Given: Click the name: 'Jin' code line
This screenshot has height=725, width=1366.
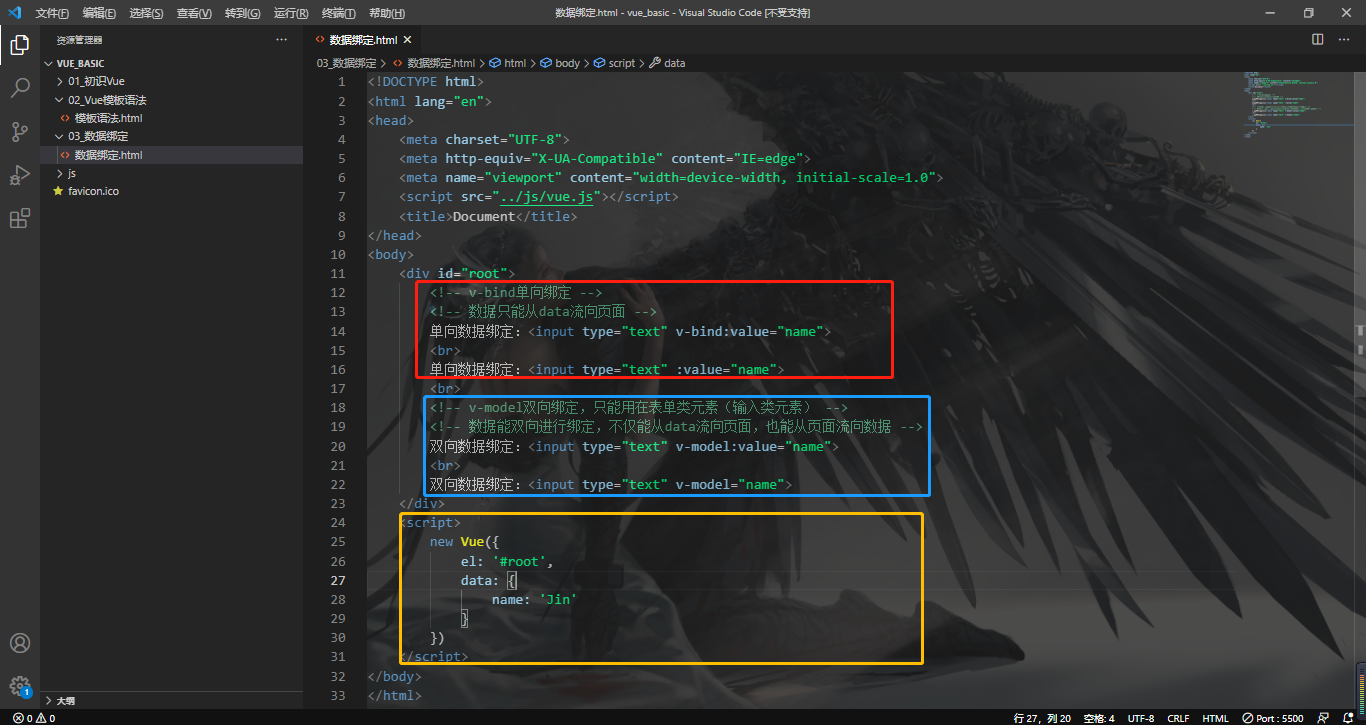Looking at the screenshot, I should pos(534,599).
